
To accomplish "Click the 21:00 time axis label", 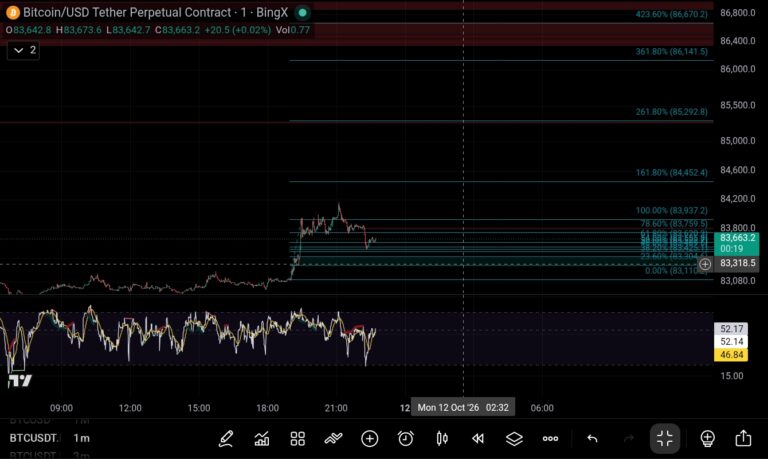I will pos(336,408).
